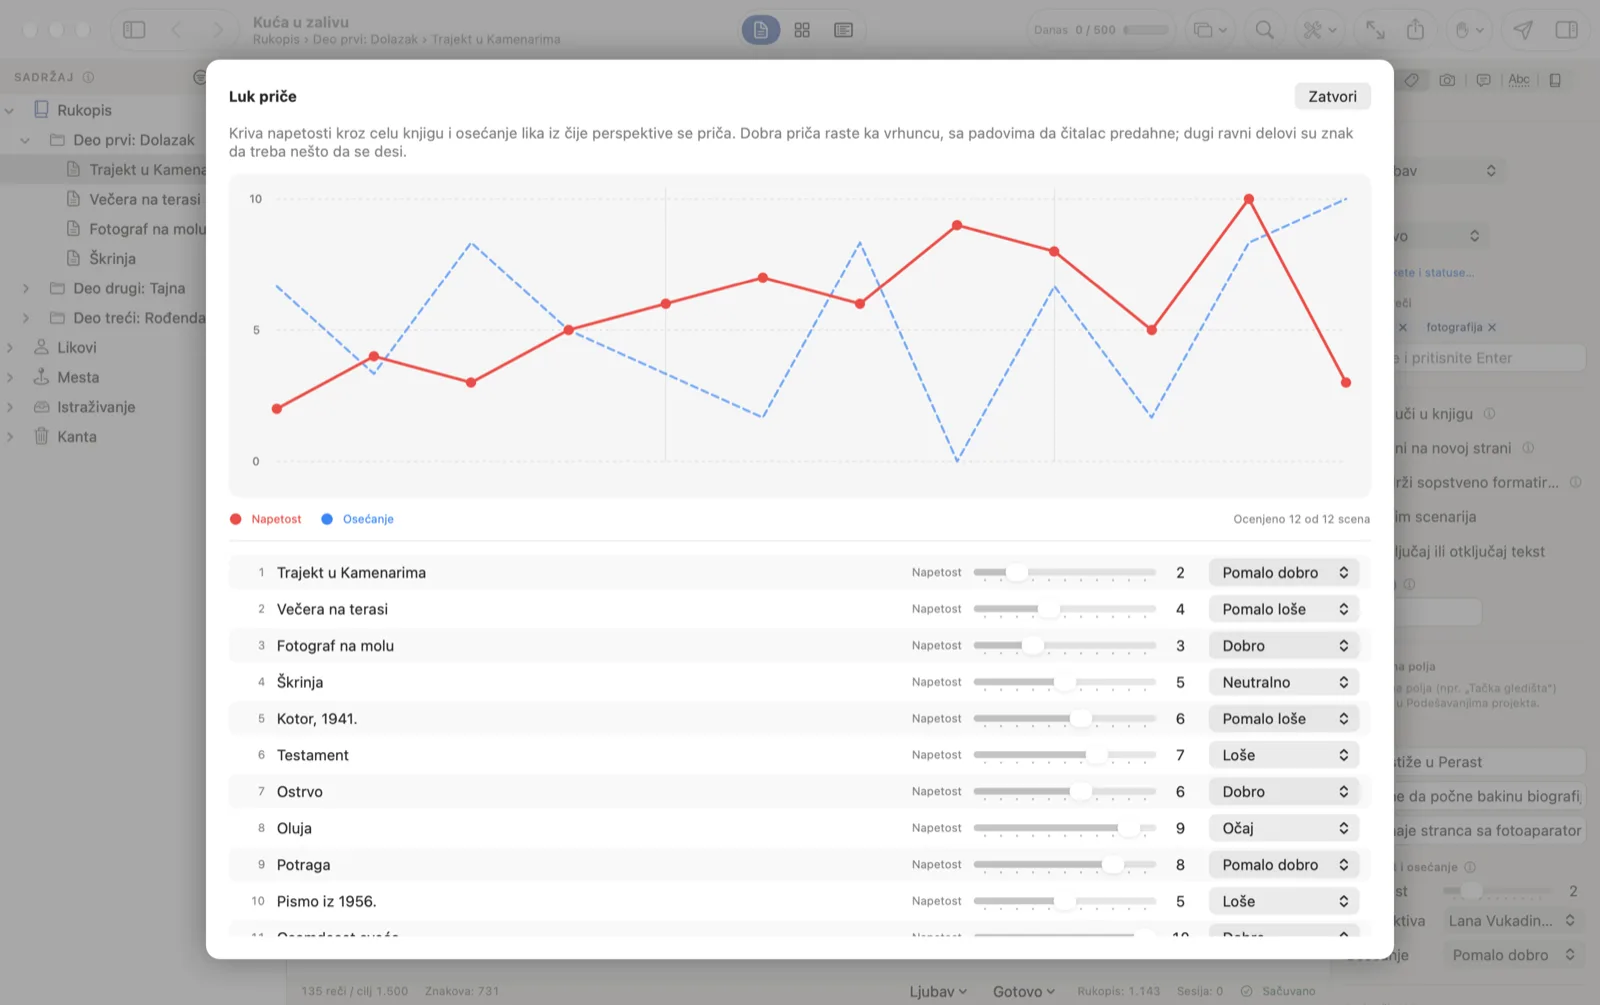This screenshot has height=1005, width=1600.
Task: Open the comments bubble inspector icon
Action: (1484, 80)
